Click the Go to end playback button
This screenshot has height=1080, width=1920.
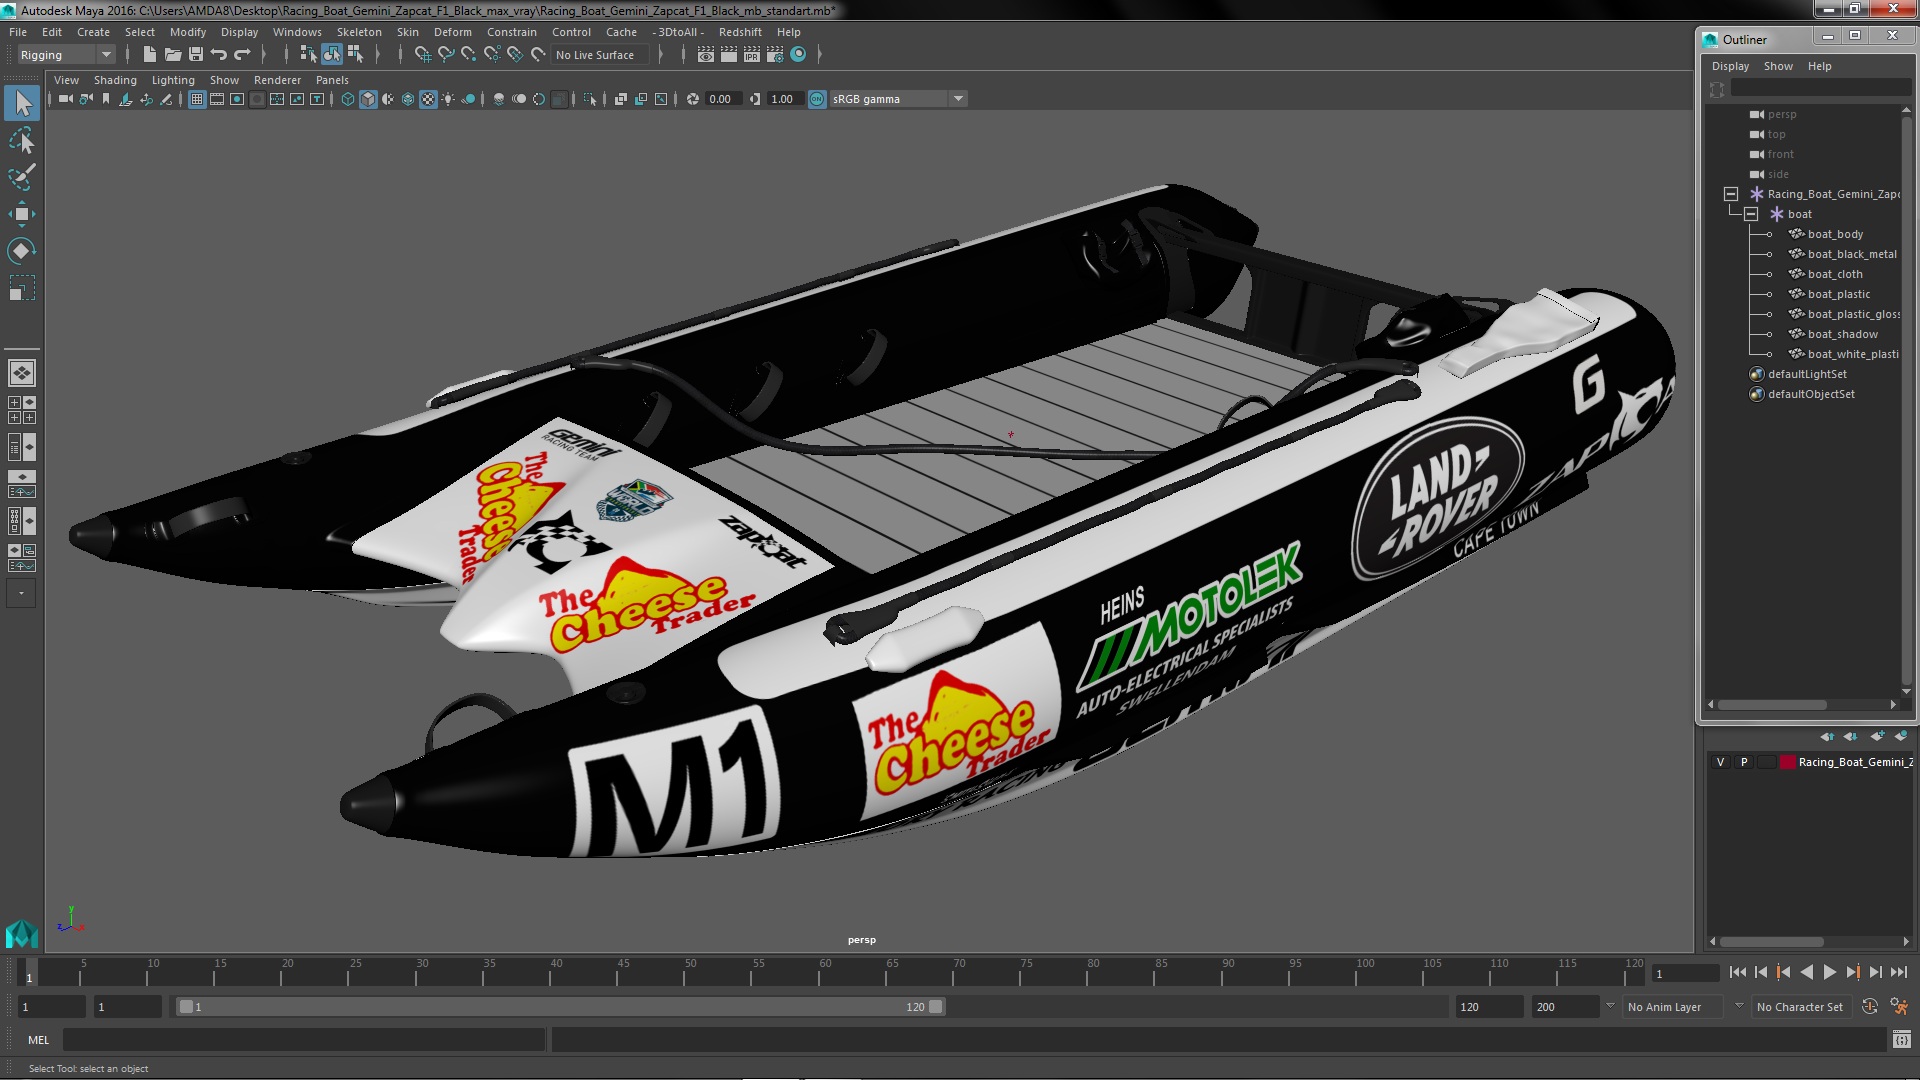pos(1899,972)
